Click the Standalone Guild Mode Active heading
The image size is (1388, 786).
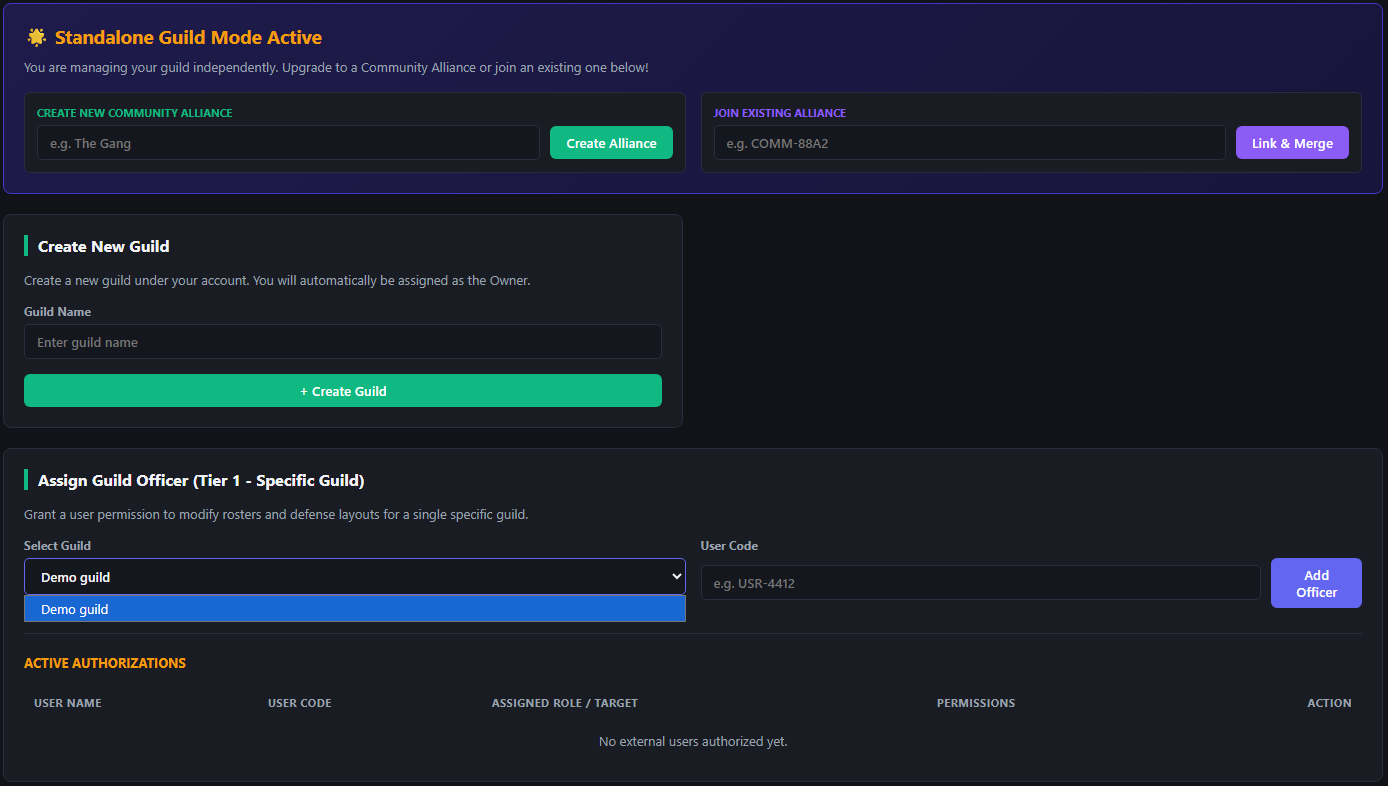[188, 38]
